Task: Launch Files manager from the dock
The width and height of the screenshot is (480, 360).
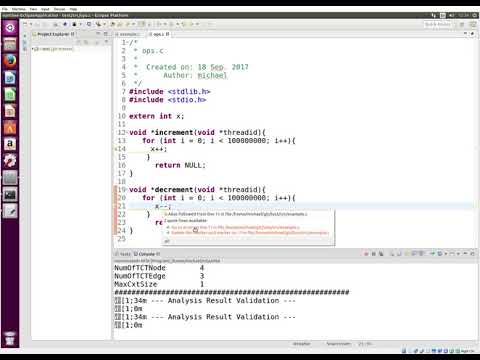Action: click(x=10, y=44)
